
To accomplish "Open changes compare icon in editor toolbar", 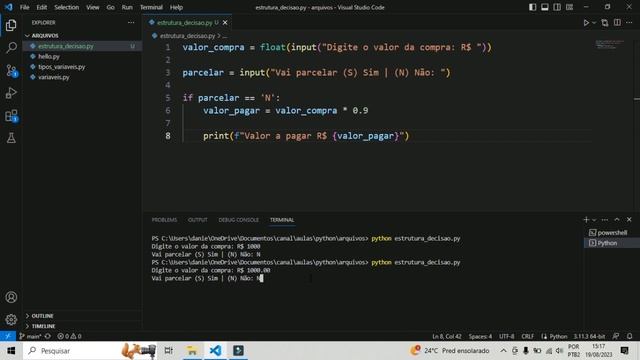I will [605, 23].
